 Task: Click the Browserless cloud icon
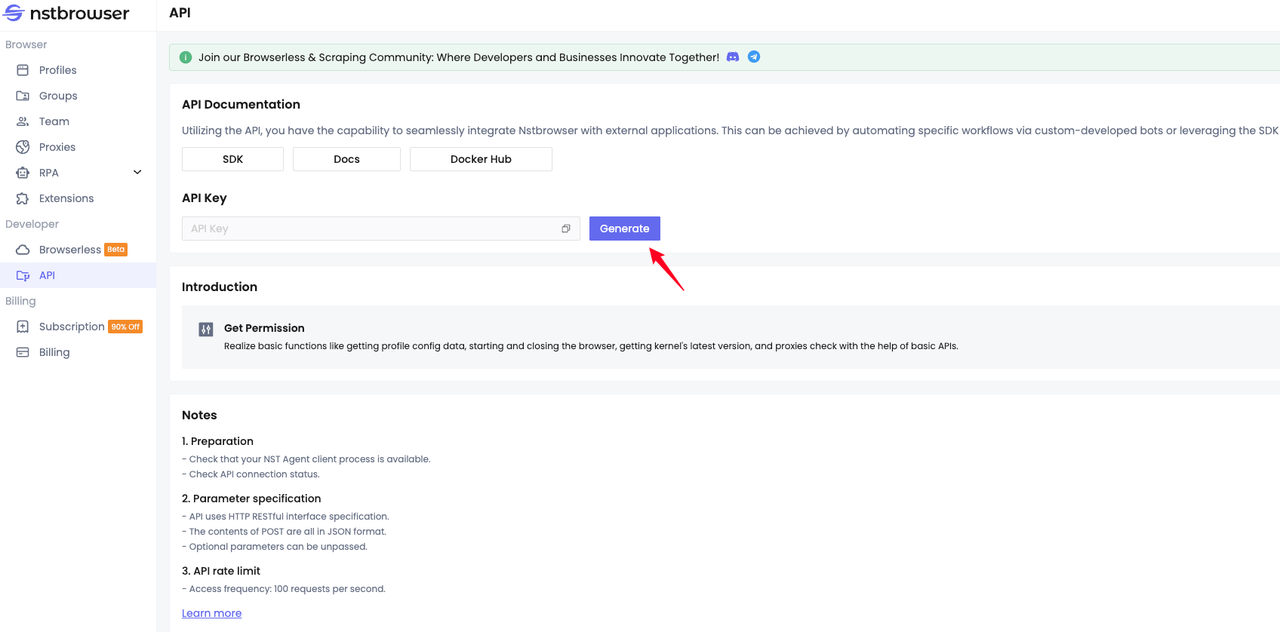click(x=22, y=250)
